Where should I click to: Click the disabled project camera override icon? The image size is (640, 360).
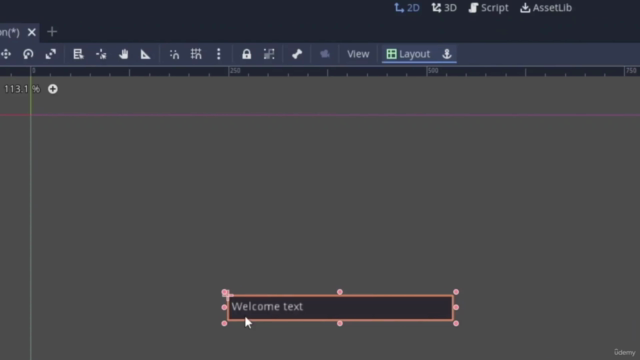(x=324, y=54)
